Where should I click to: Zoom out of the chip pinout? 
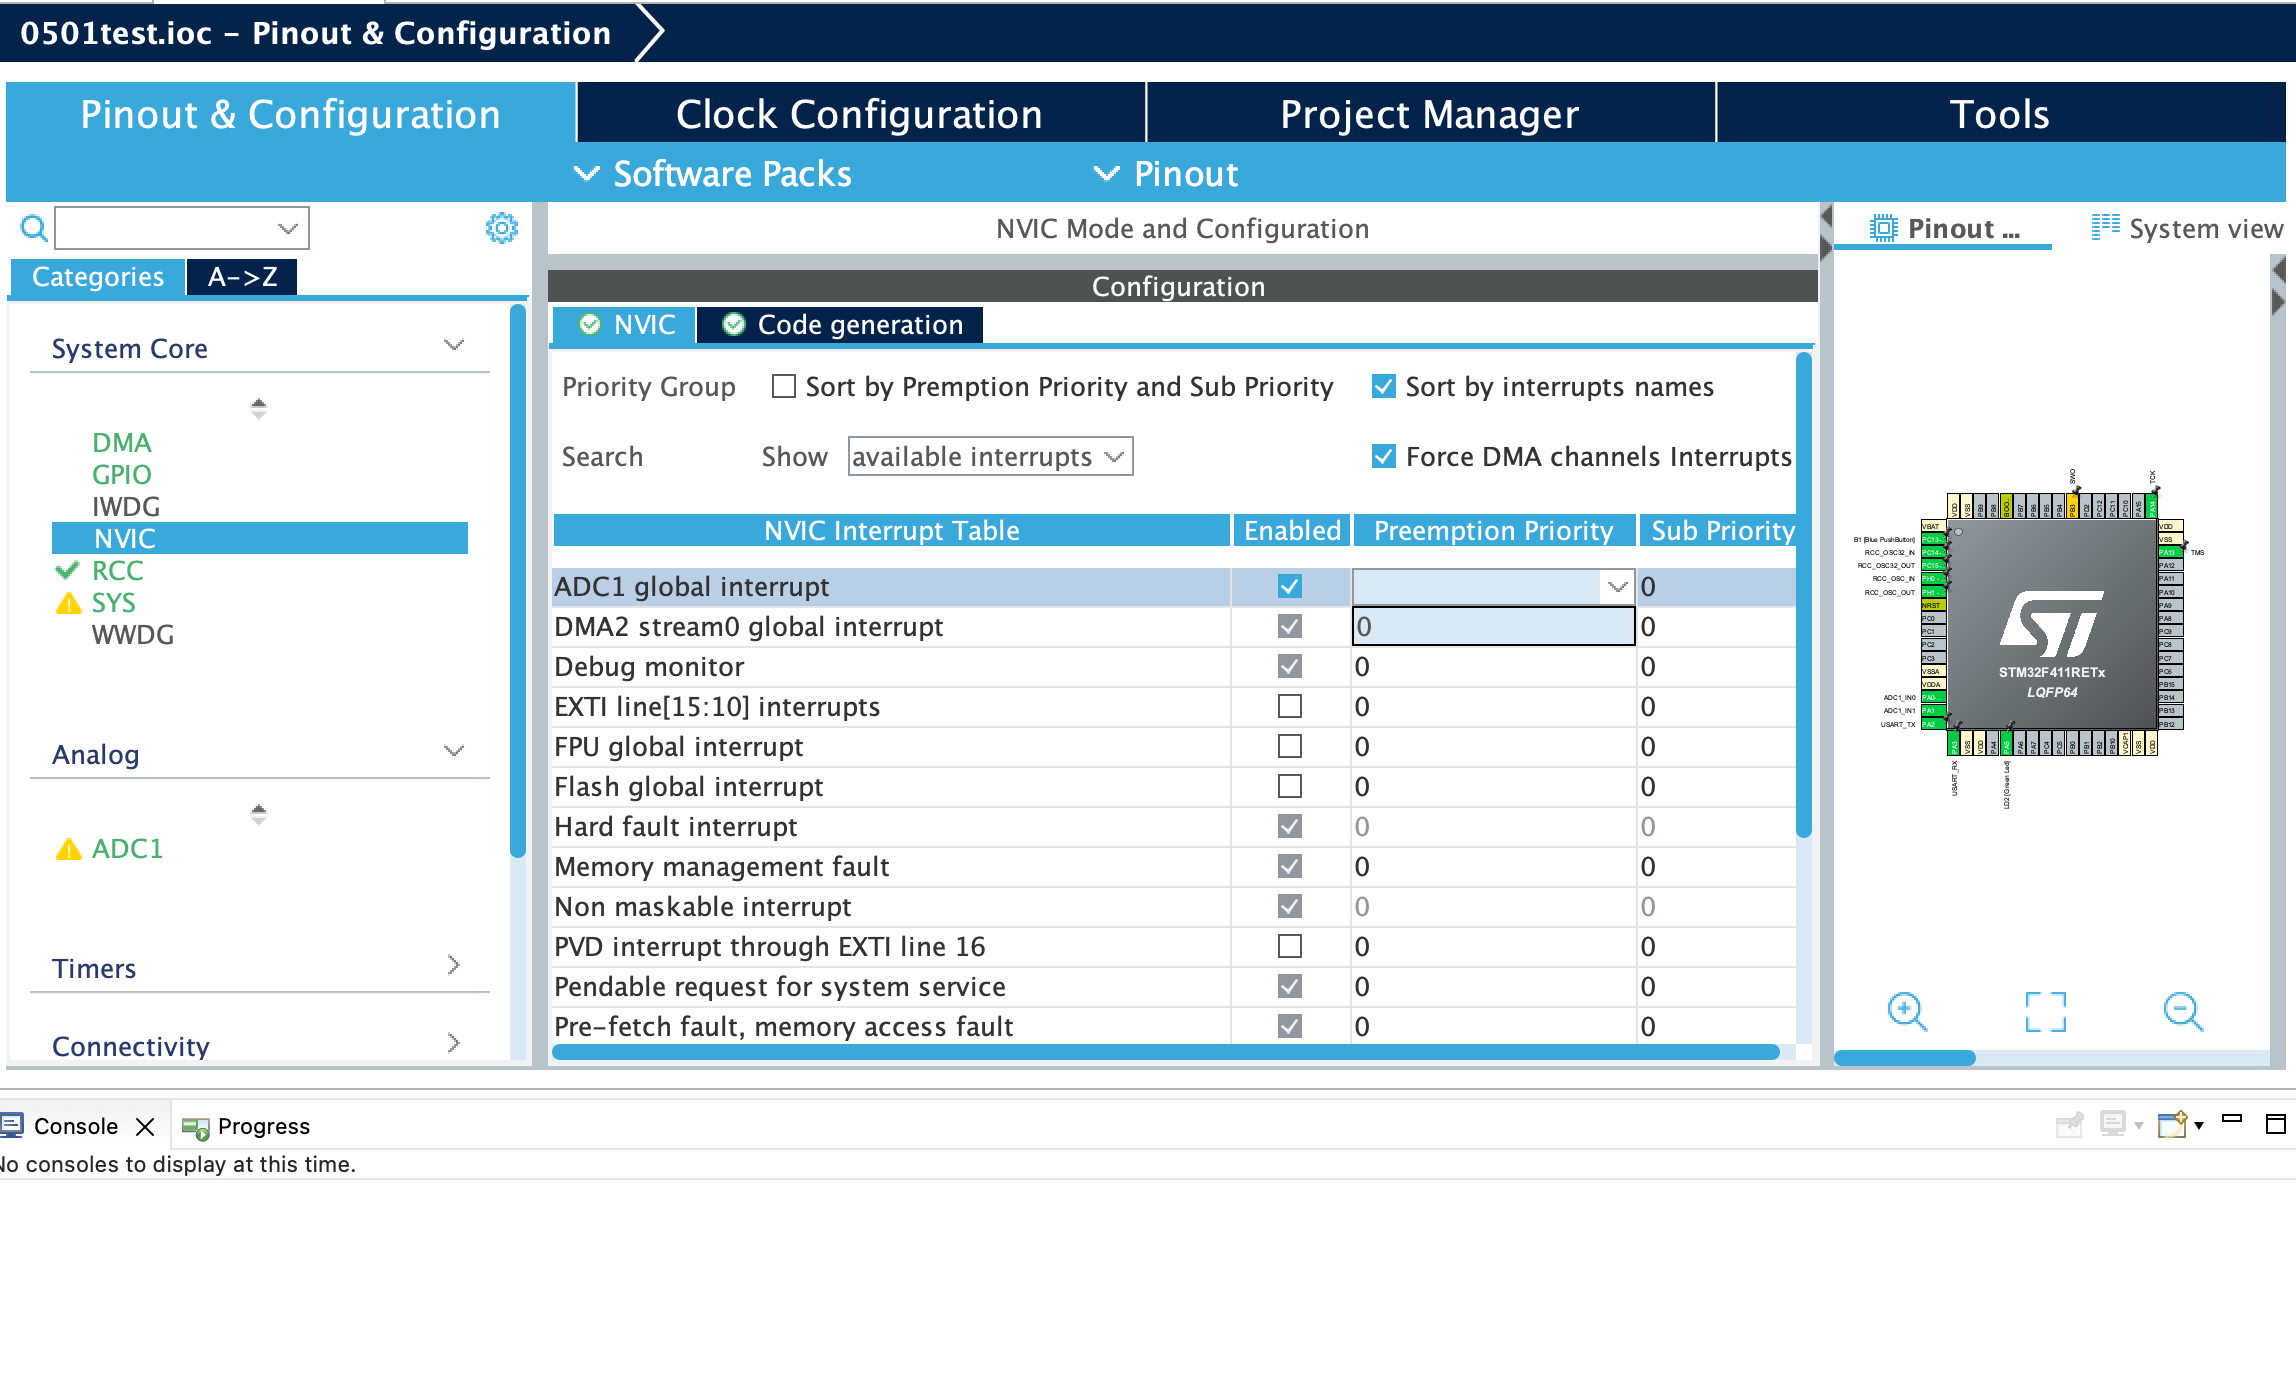2182,1011
